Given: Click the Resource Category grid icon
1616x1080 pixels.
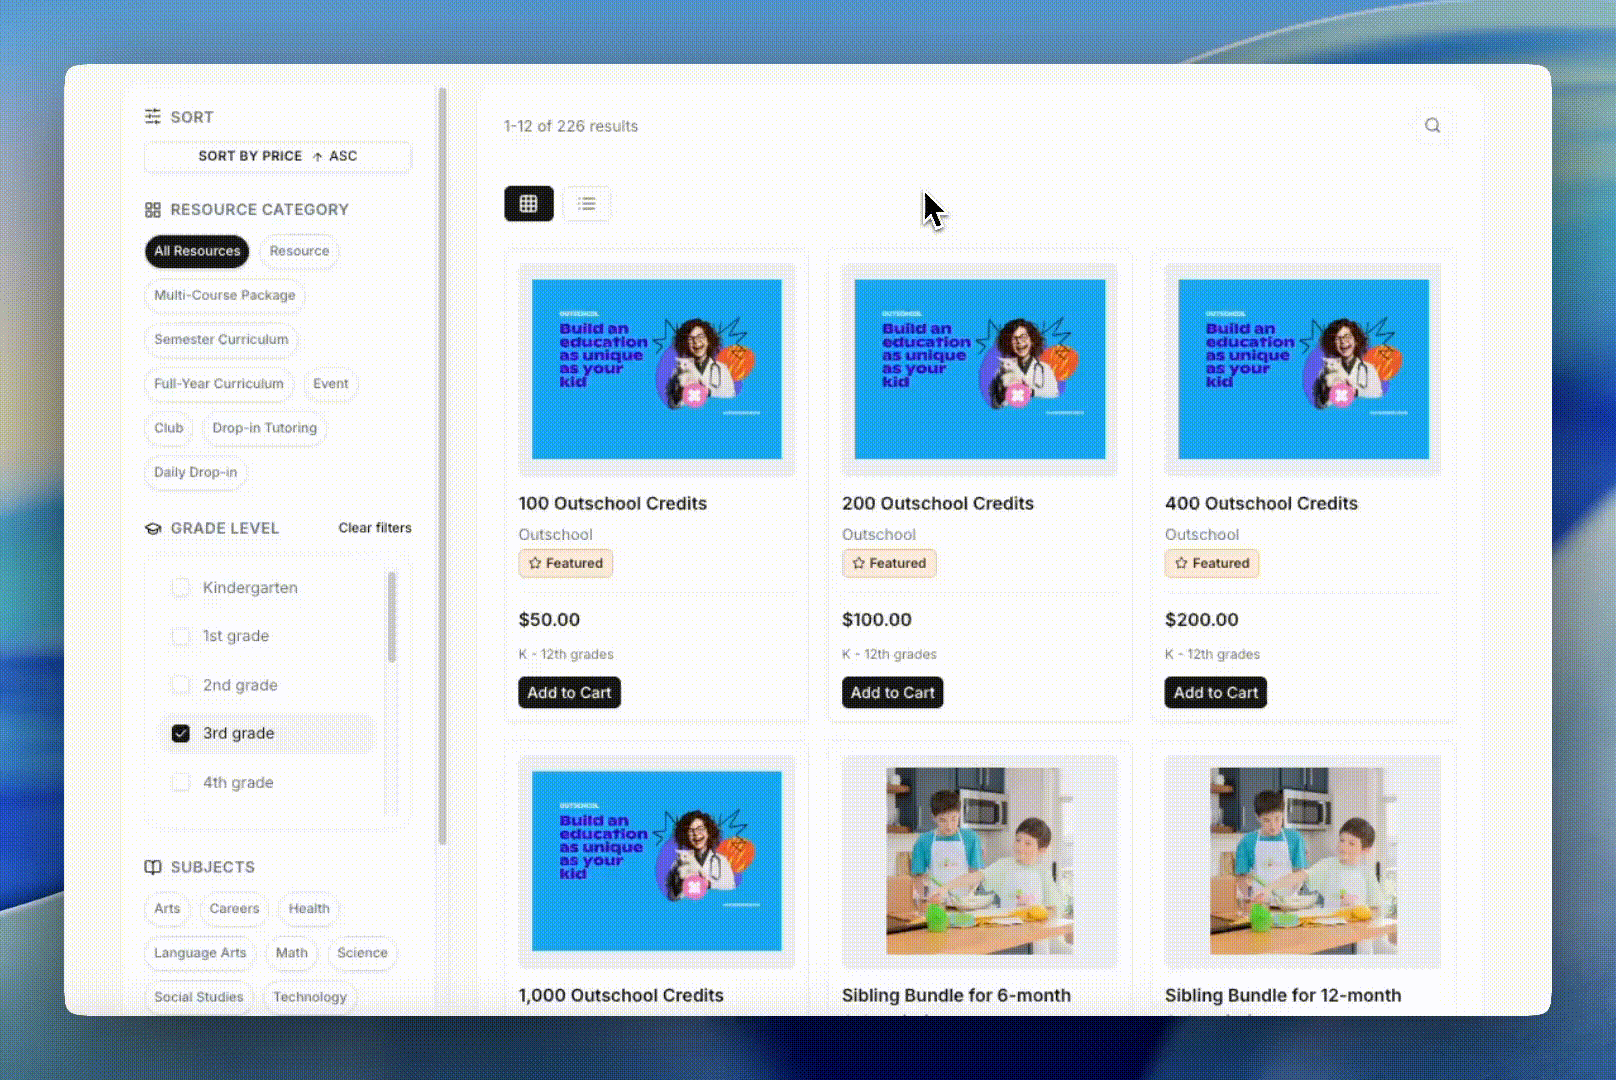Looking at the screenshot, I should click(152, 210).
